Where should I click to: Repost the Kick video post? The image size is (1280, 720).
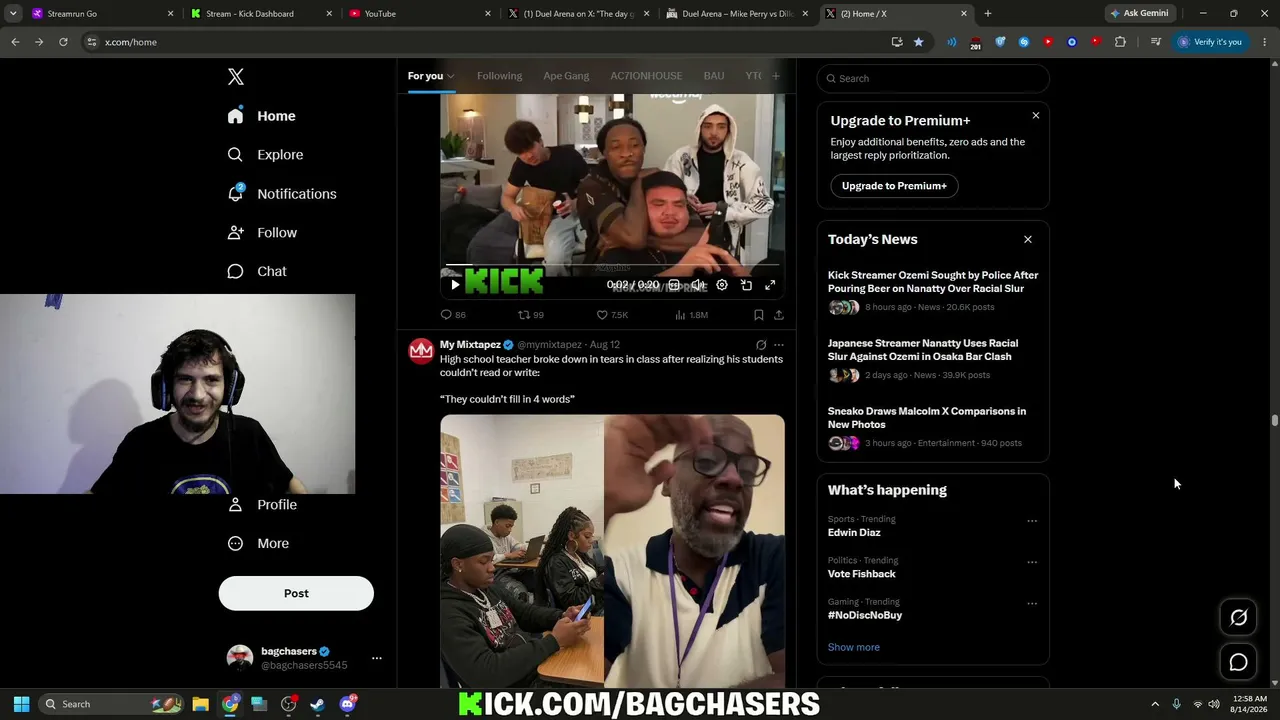[531, 315]
